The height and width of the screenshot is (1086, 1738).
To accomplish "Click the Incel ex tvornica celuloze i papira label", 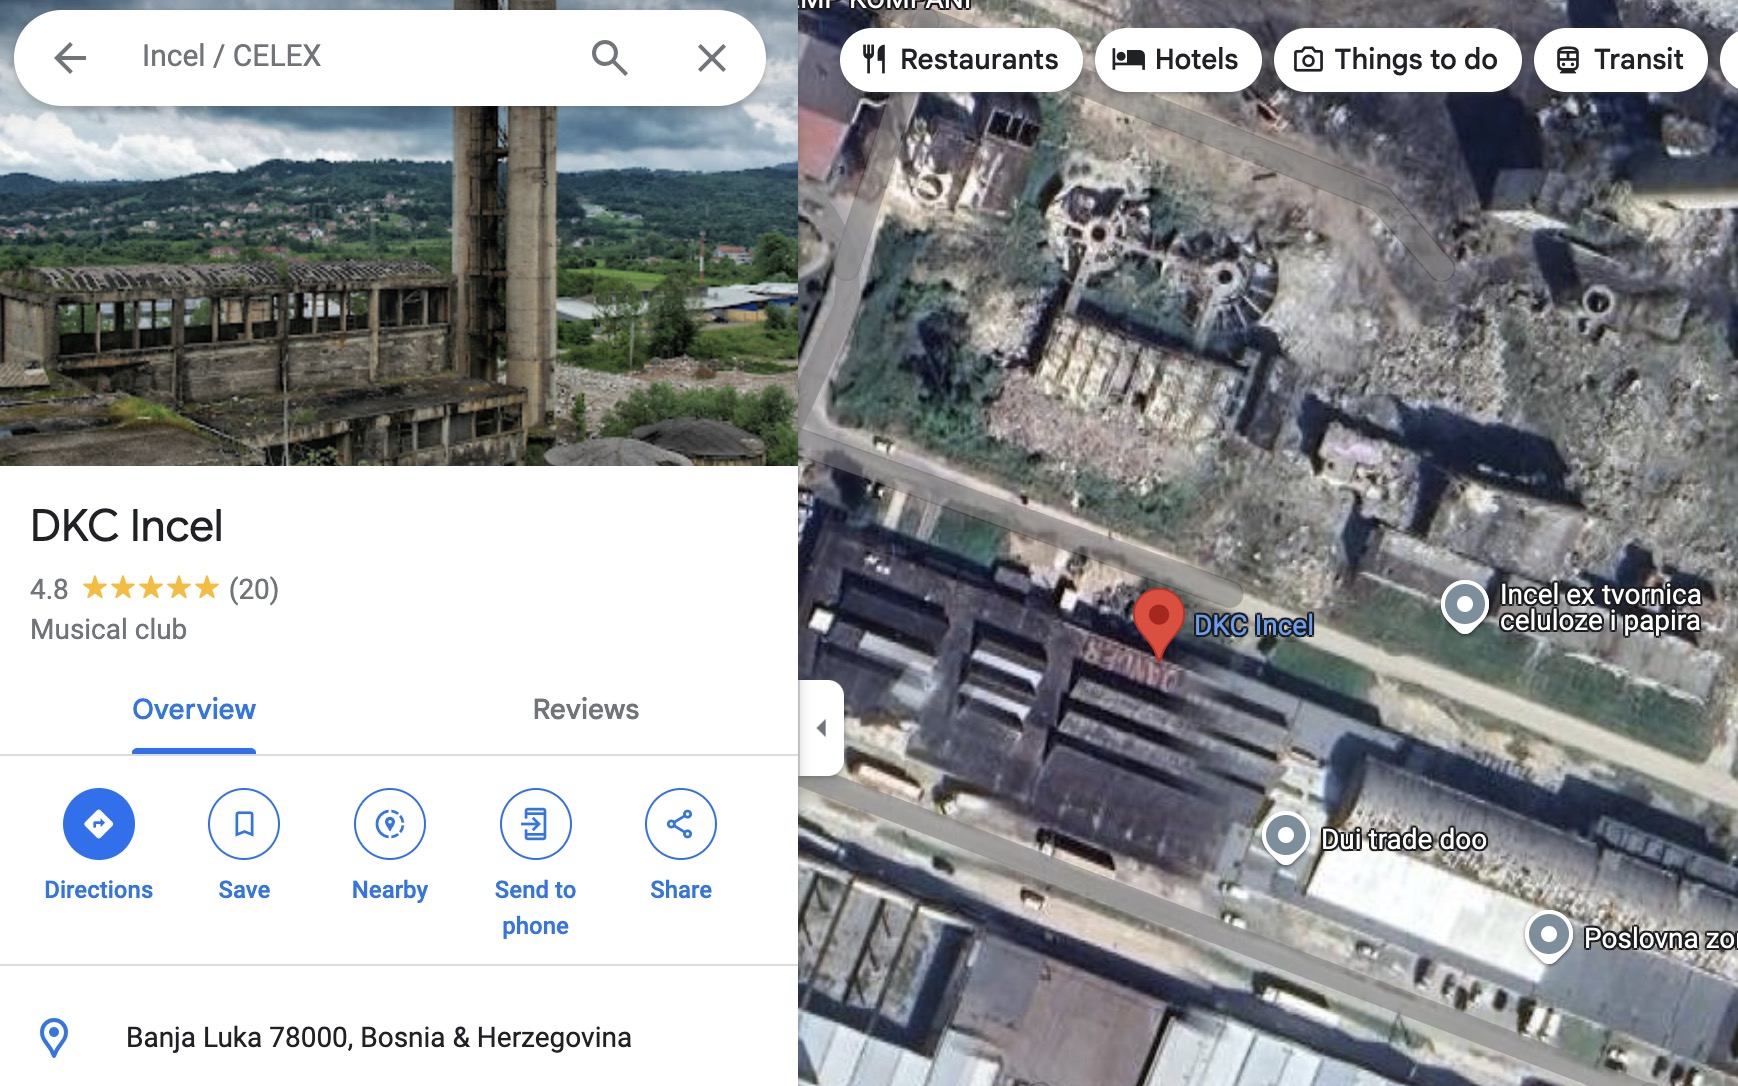I will 1600,608.
